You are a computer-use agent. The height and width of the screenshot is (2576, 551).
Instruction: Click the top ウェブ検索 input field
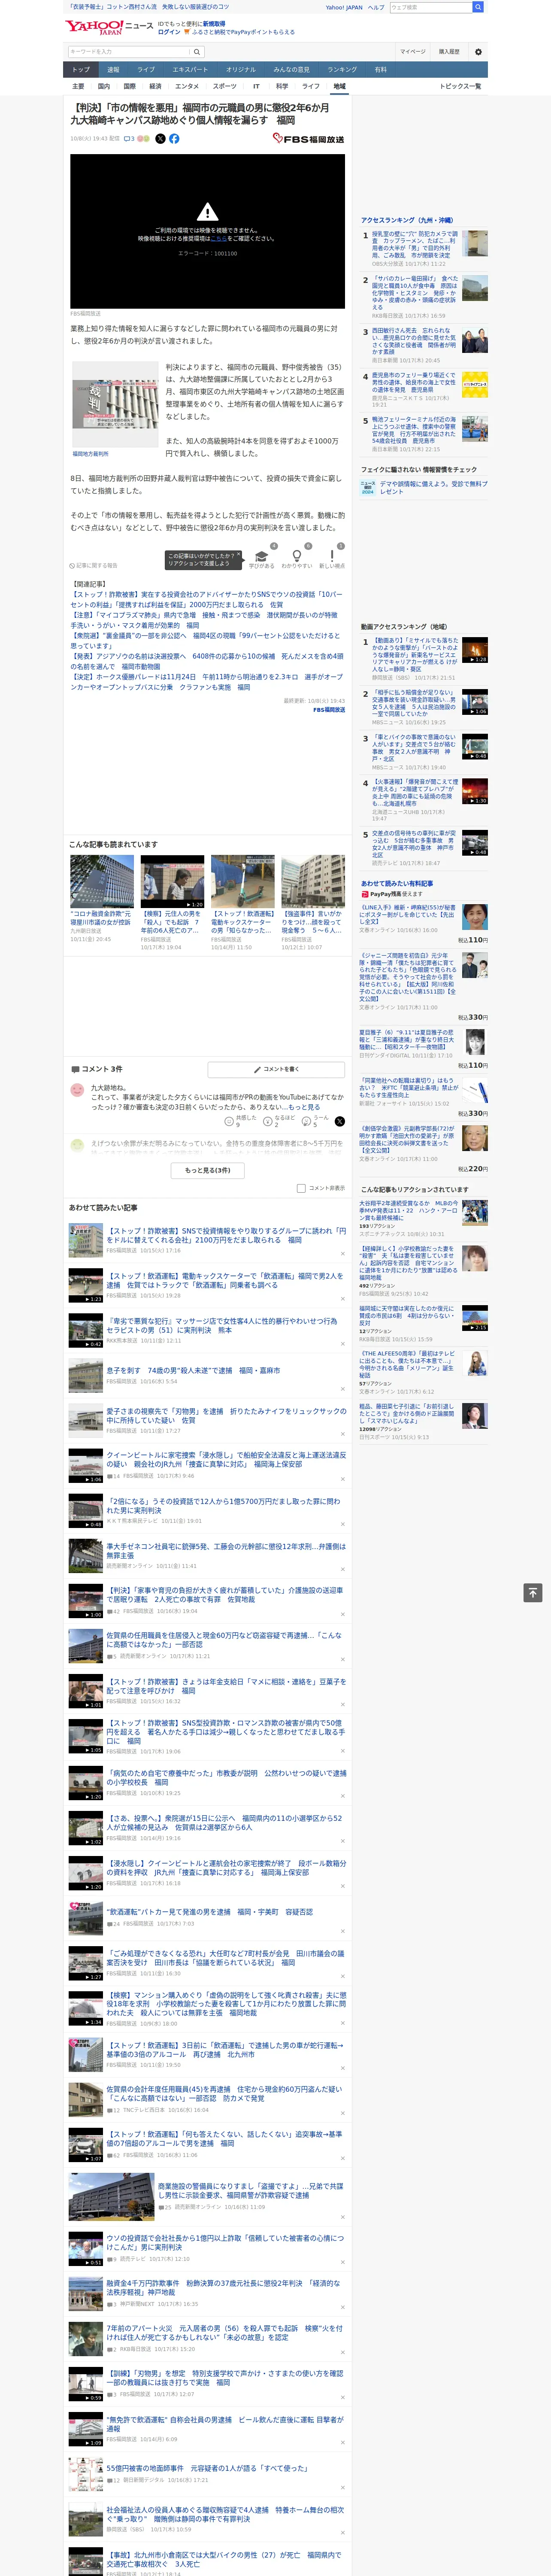430,7
